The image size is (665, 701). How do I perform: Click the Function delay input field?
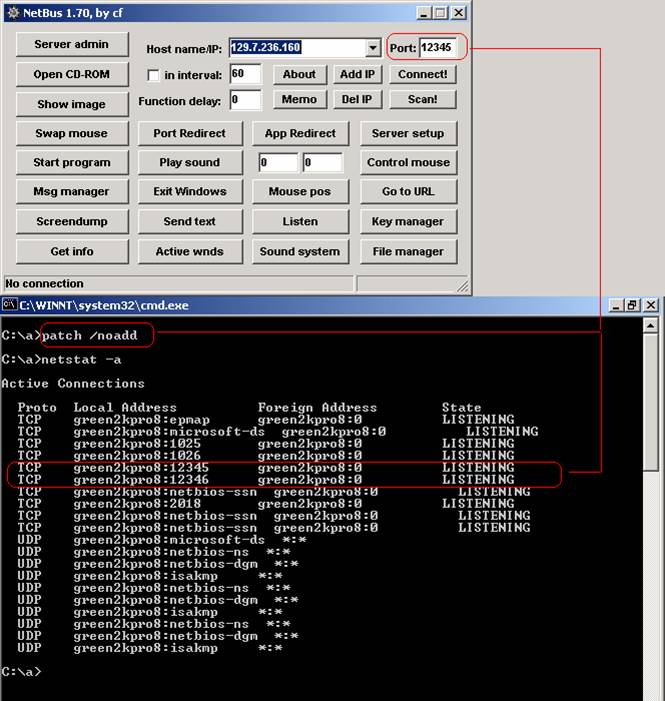pyautogui.click(x=245, y=100)
